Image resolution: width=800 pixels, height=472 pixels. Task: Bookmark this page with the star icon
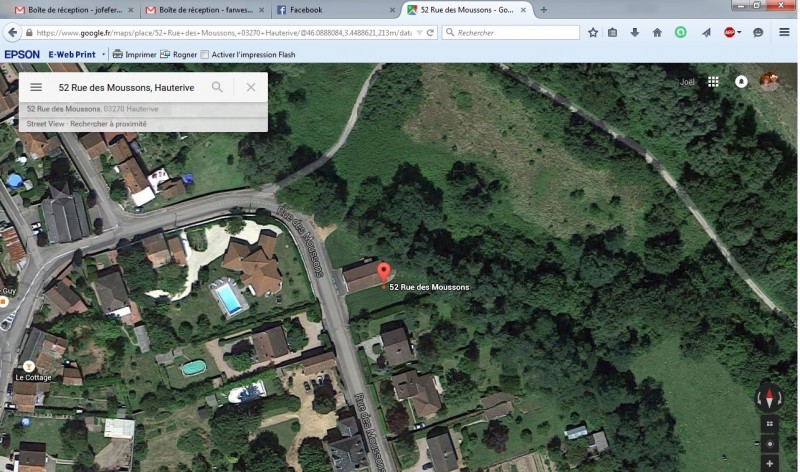click(x=593, y=33)
